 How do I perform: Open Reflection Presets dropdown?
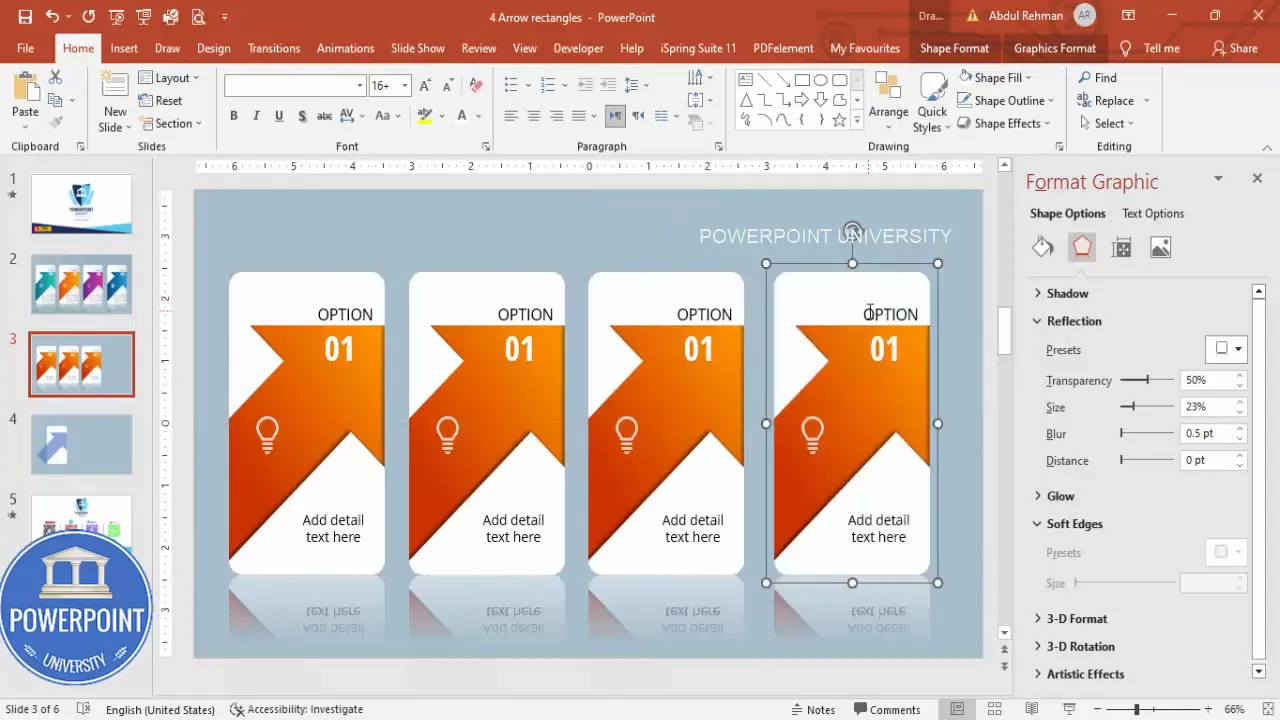(1227, 349)
